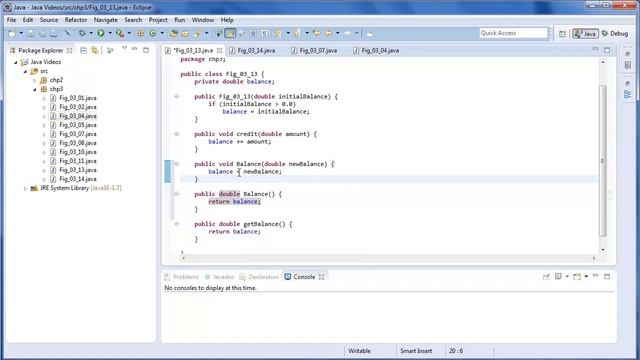The image size is (640, 360).
Task: Close the Fig_03_13.java editor tab
Action: (220, 51)
